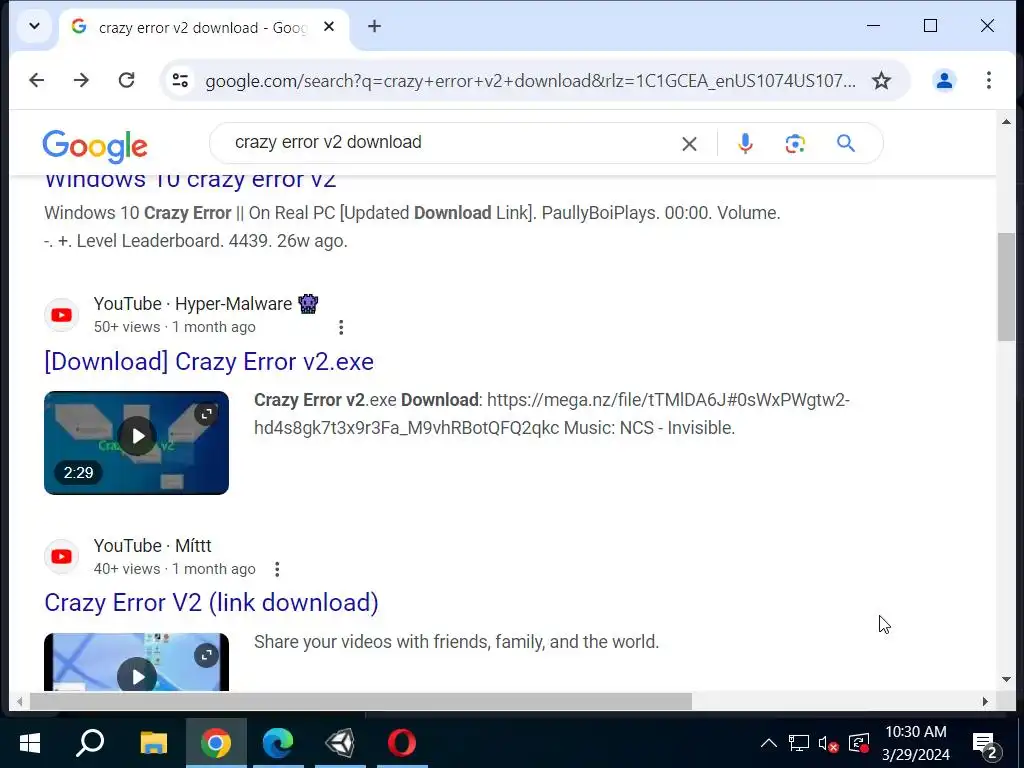
Task: Expand the Crazy Error v2.exe video preview
Action: click(x=206, y=413)
